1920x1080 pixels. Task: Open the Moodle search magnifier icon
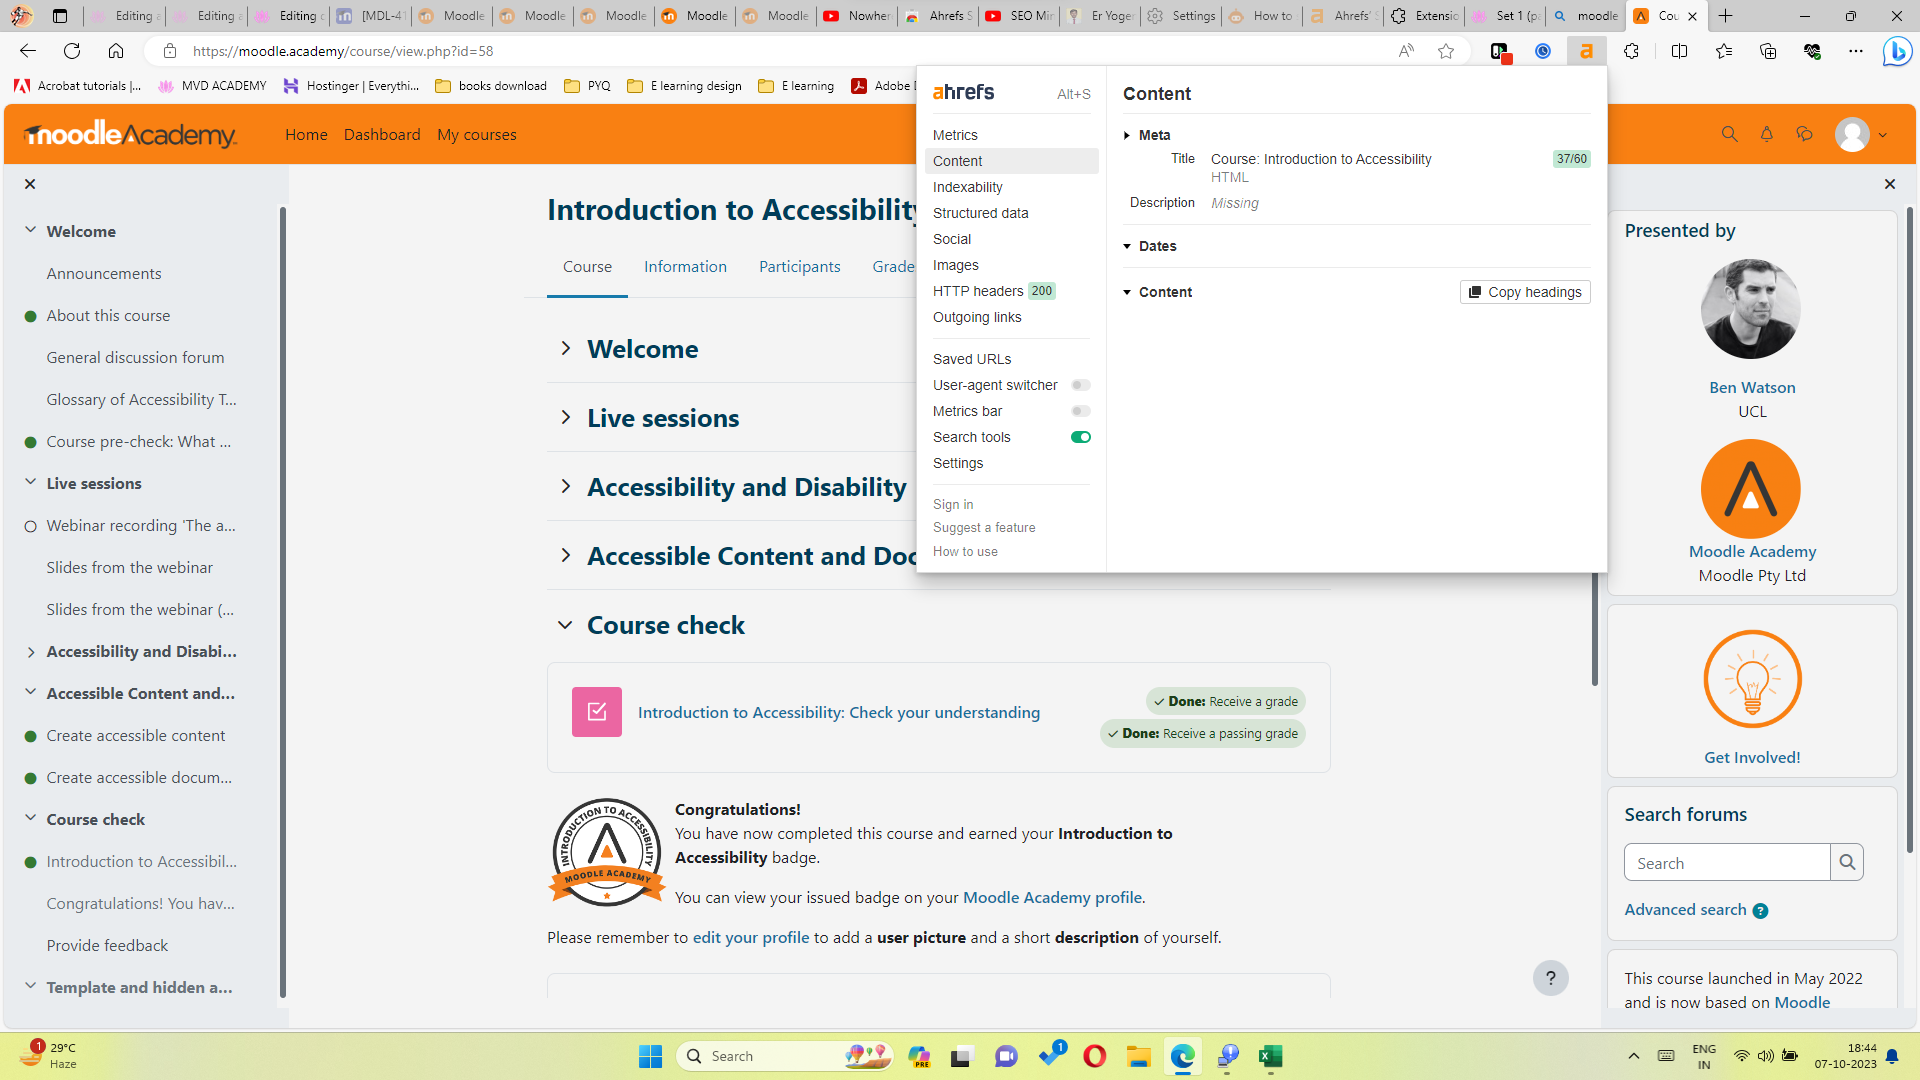[x=1729, y=134]
